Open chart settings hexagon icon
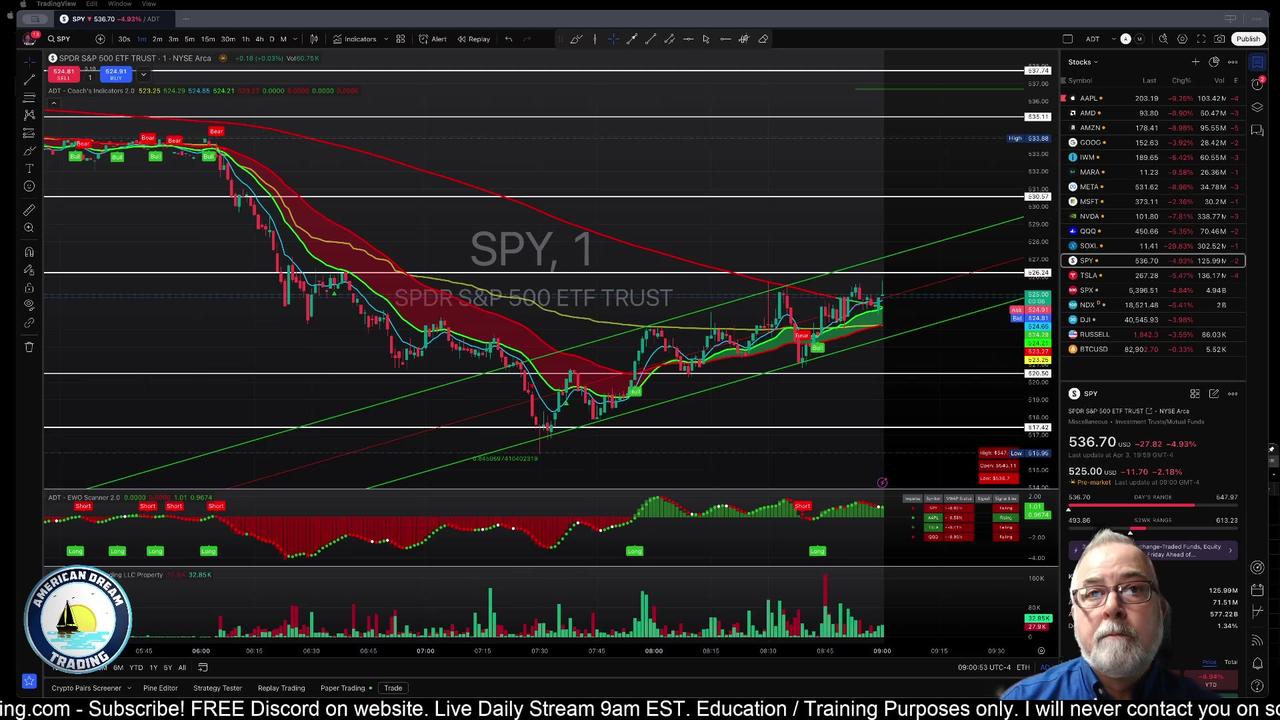Viewport: 1280px width, 720px height. click(1182, 39)
